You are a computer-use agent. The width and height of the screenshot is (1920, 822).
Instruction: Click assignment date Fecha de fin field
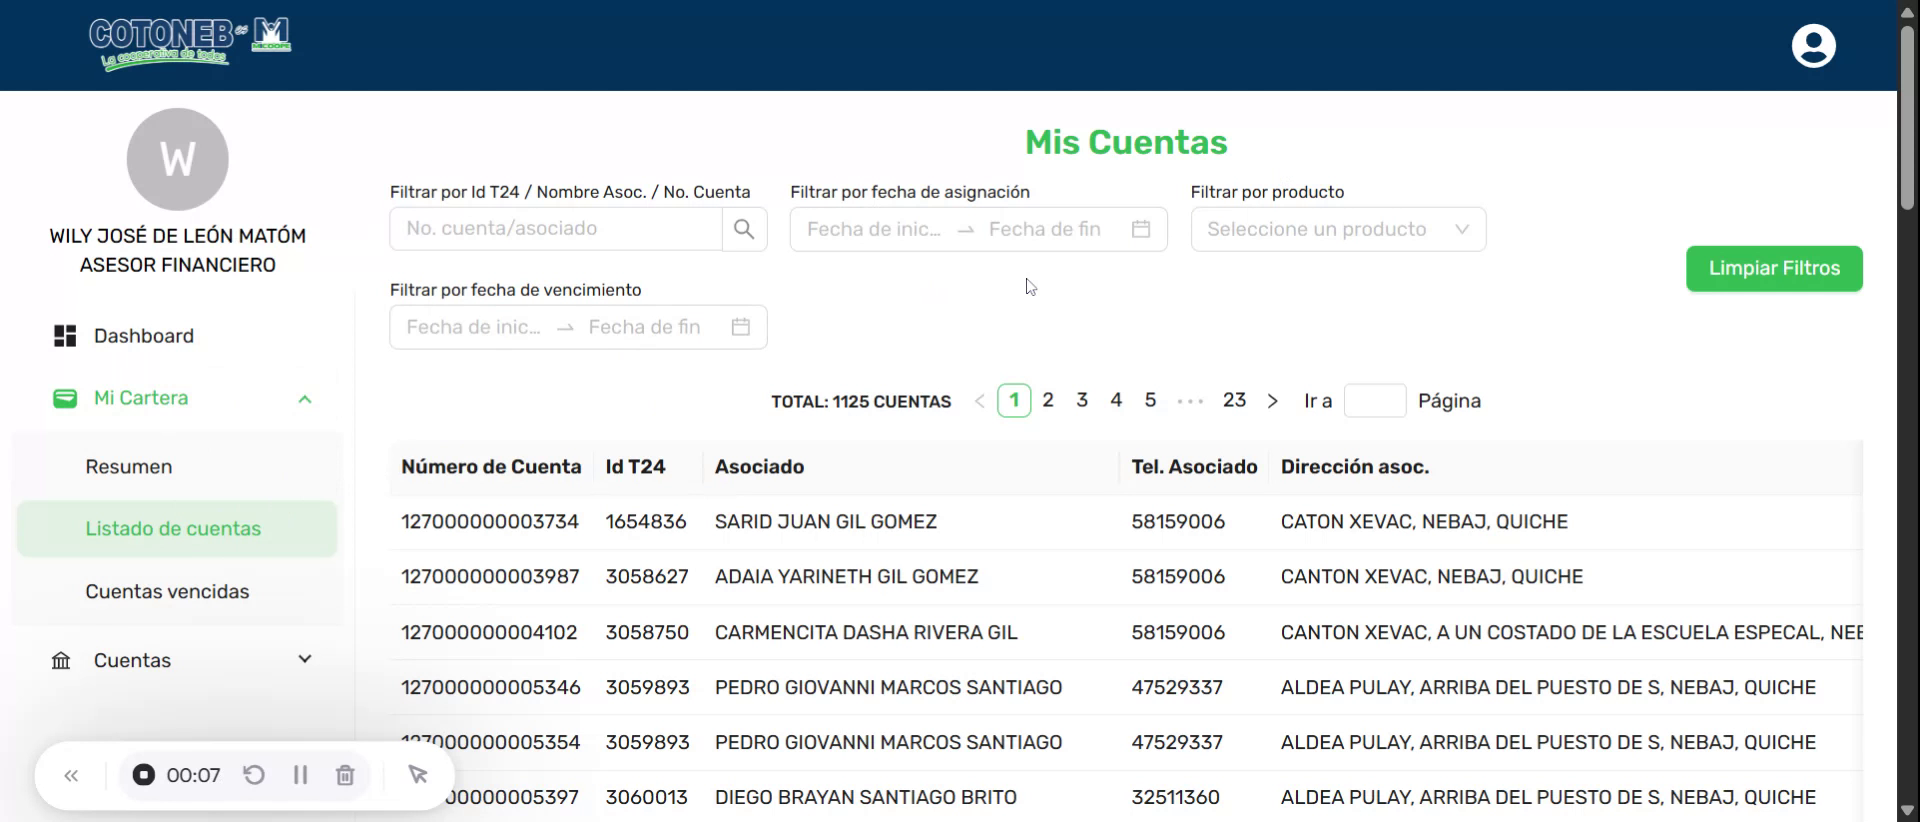(1045, 229)
